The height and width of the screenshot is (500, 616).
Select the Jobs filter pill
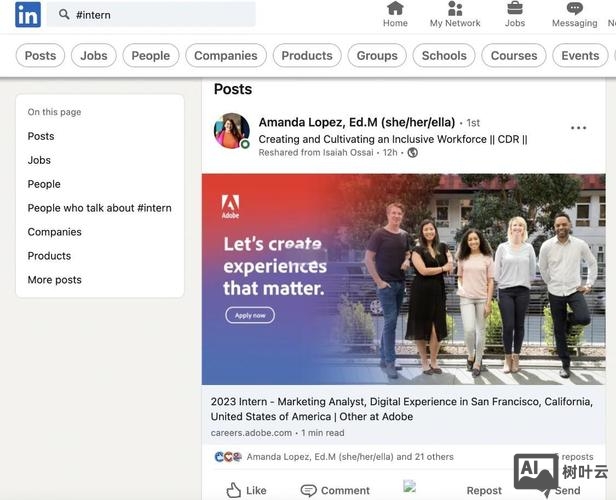click(x=94, y=55)
